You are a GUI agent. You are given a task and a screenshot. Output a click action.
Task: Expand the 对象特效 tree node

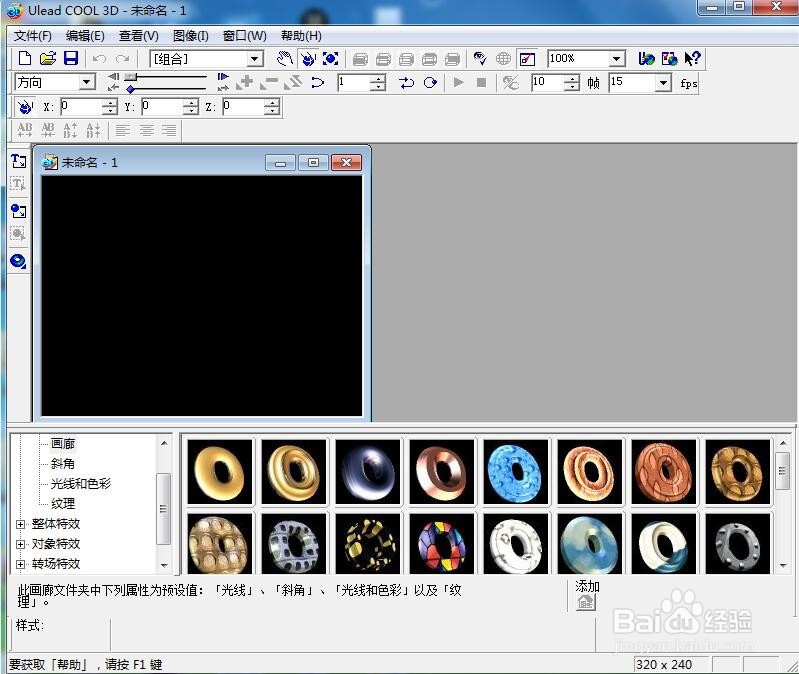[20, 544]
